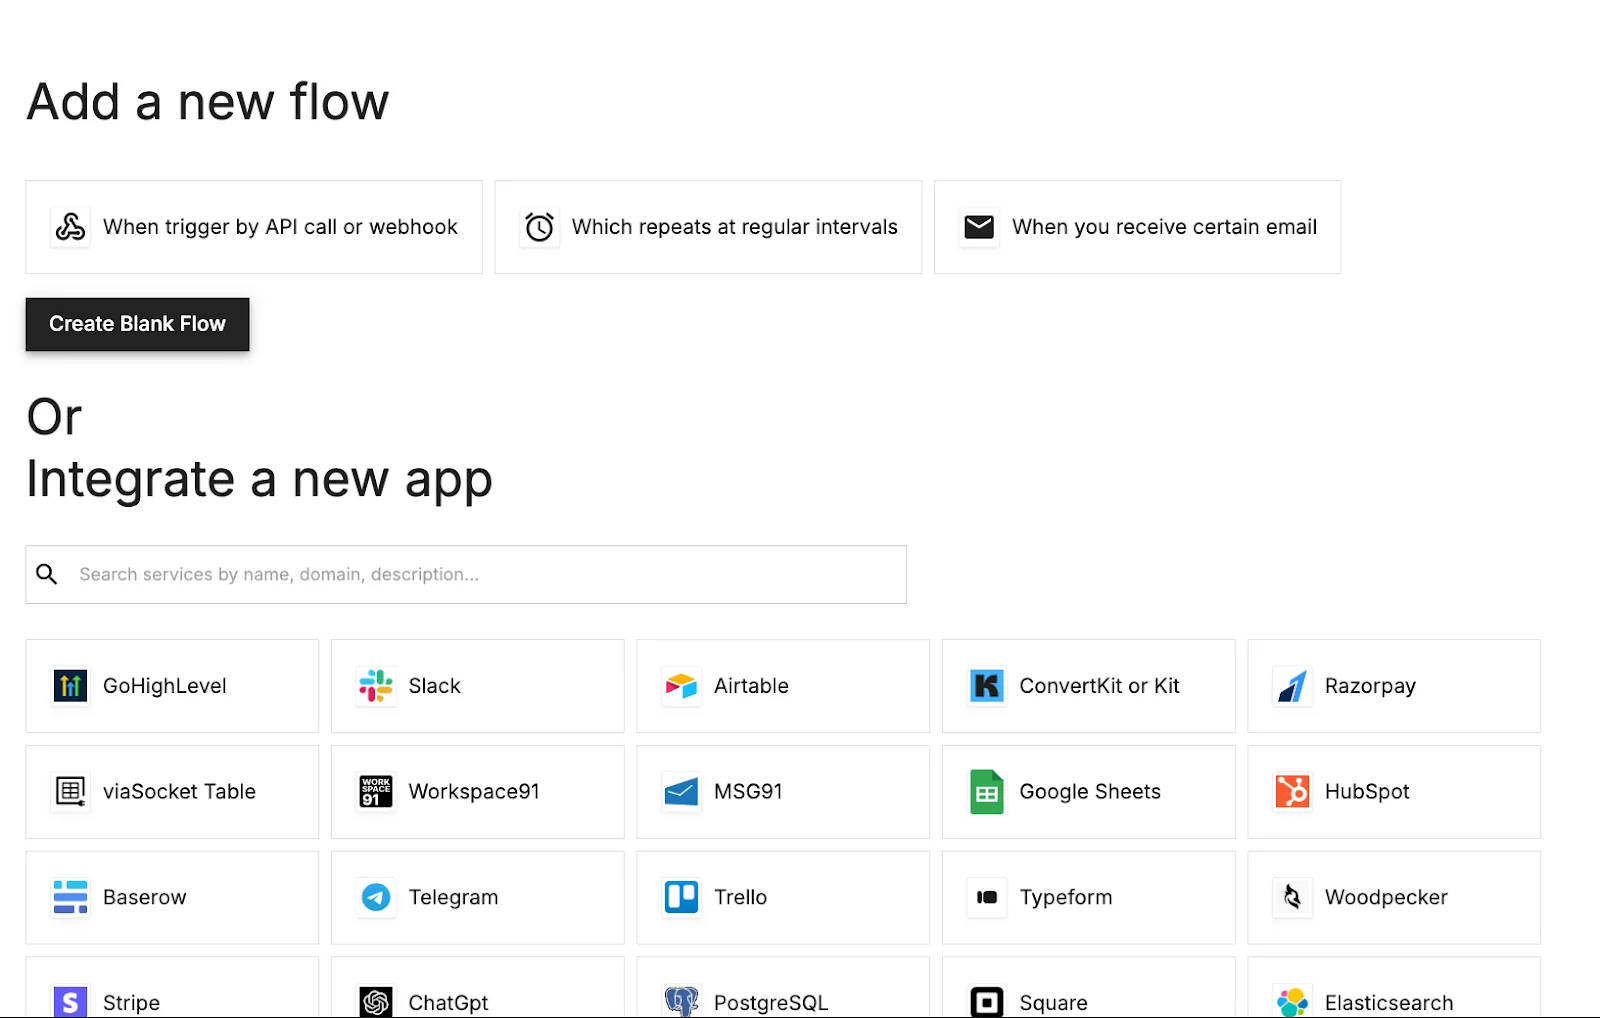The height and width of the screenshot is (1018, 1600).
Task: Select the Workspace91 app name
Action: (474, 792)
